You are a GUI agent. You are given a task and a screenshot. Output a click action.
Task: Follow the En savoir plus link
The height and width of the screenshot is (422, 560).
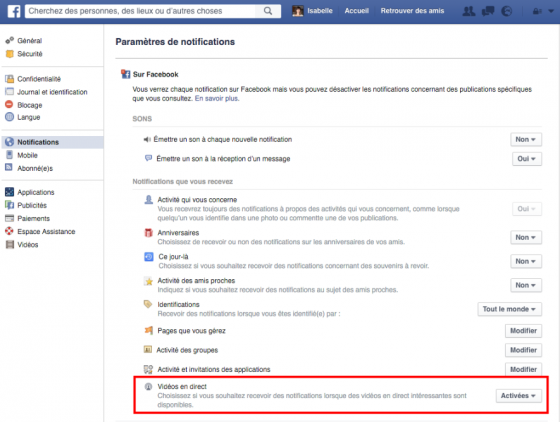point(217,99)
